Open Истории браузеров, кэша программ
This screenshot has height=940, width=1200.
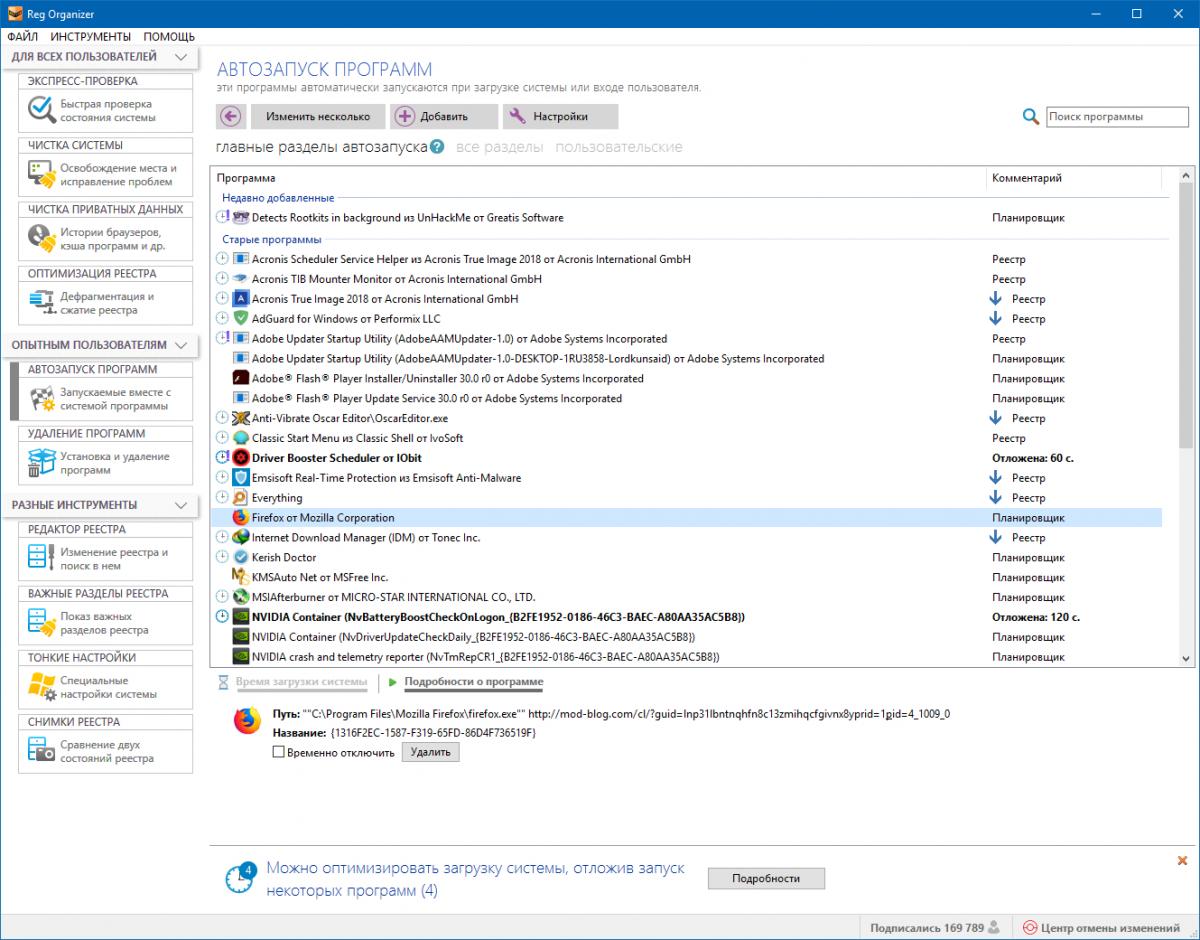[x=106, y=239]
